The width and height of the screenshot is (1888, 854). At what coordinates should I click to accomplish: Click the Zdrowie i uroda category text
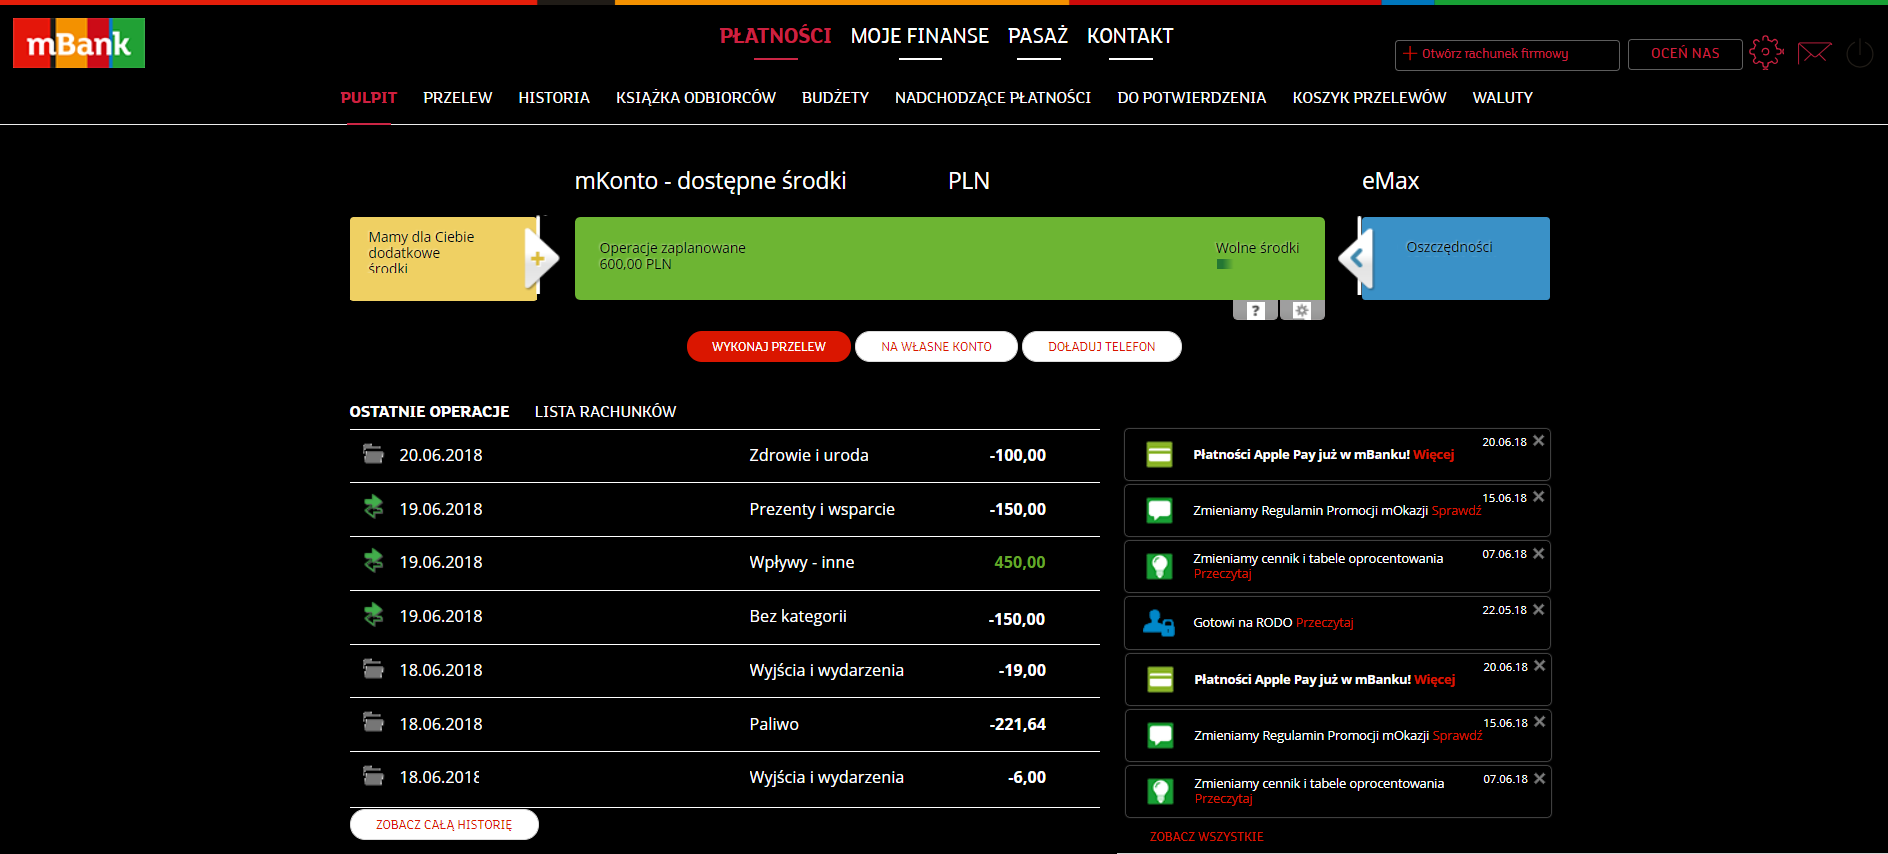pos(809,455)
